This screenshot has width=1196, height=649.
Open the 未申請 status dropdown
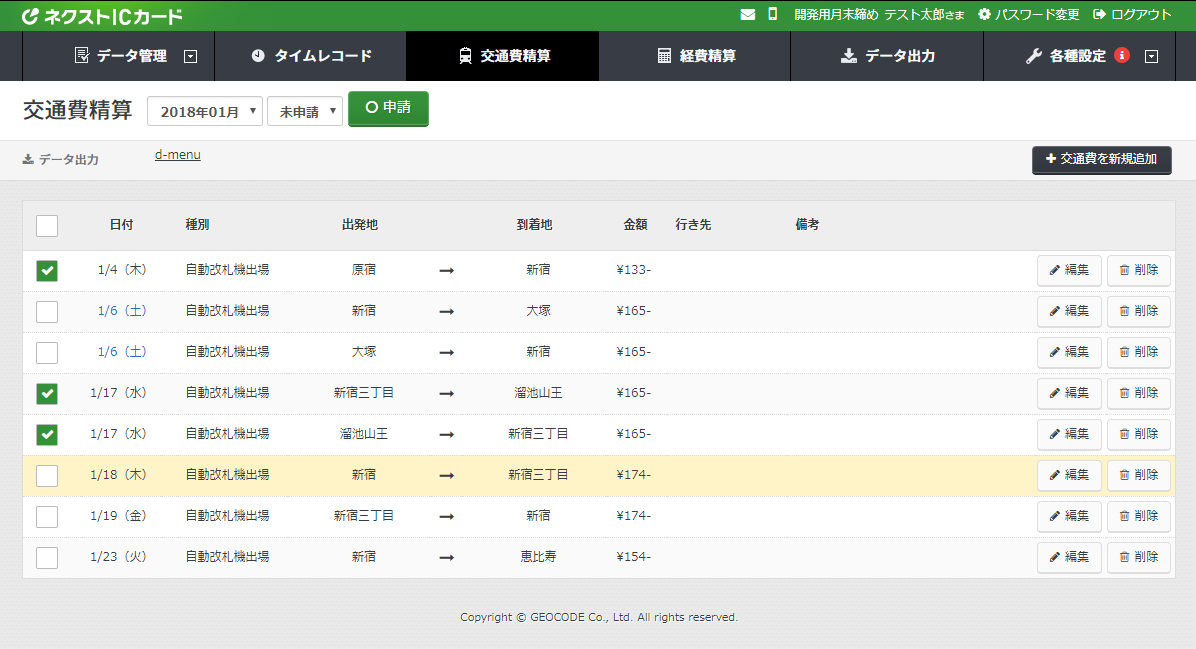[304, 110]
